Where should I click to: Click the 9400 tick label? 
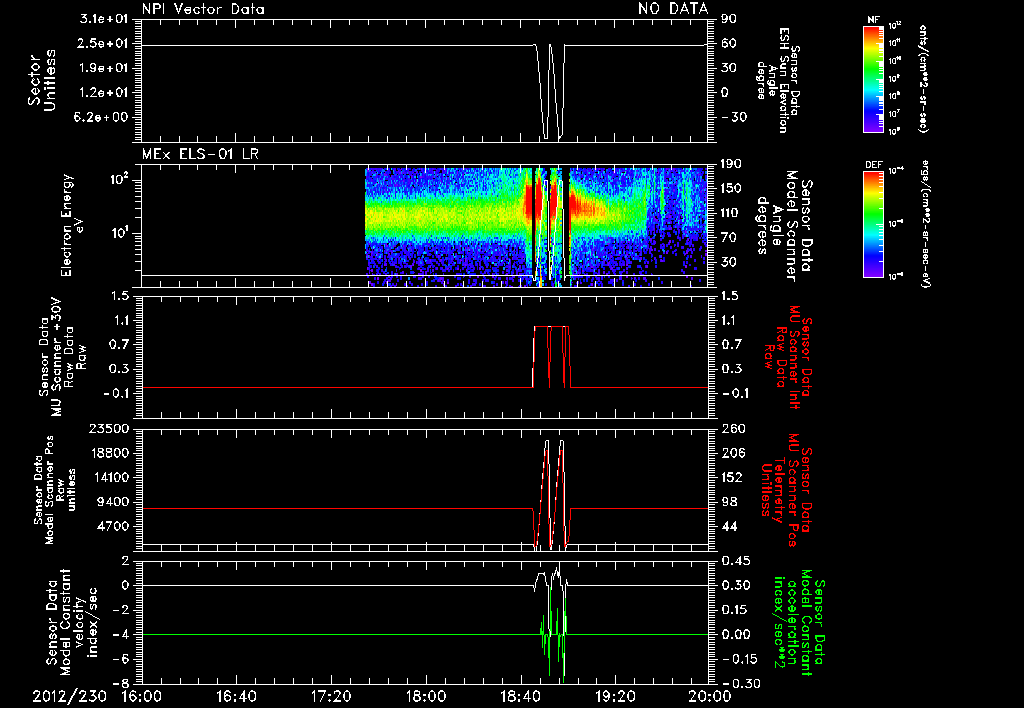pyautogui.click(x=114, y=502)
